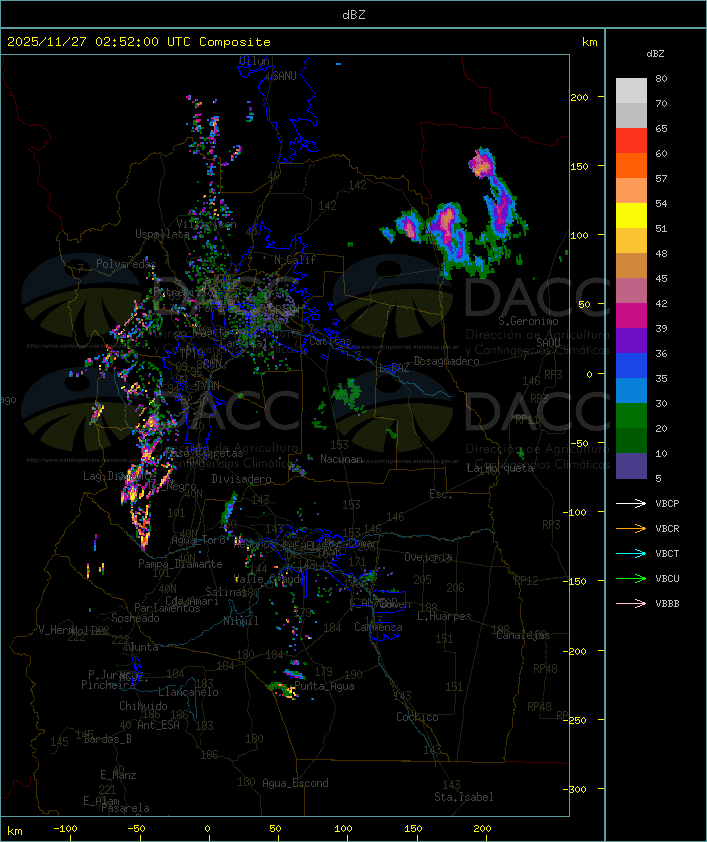
Task: Click the Pasarela place label
Action: 125,808
